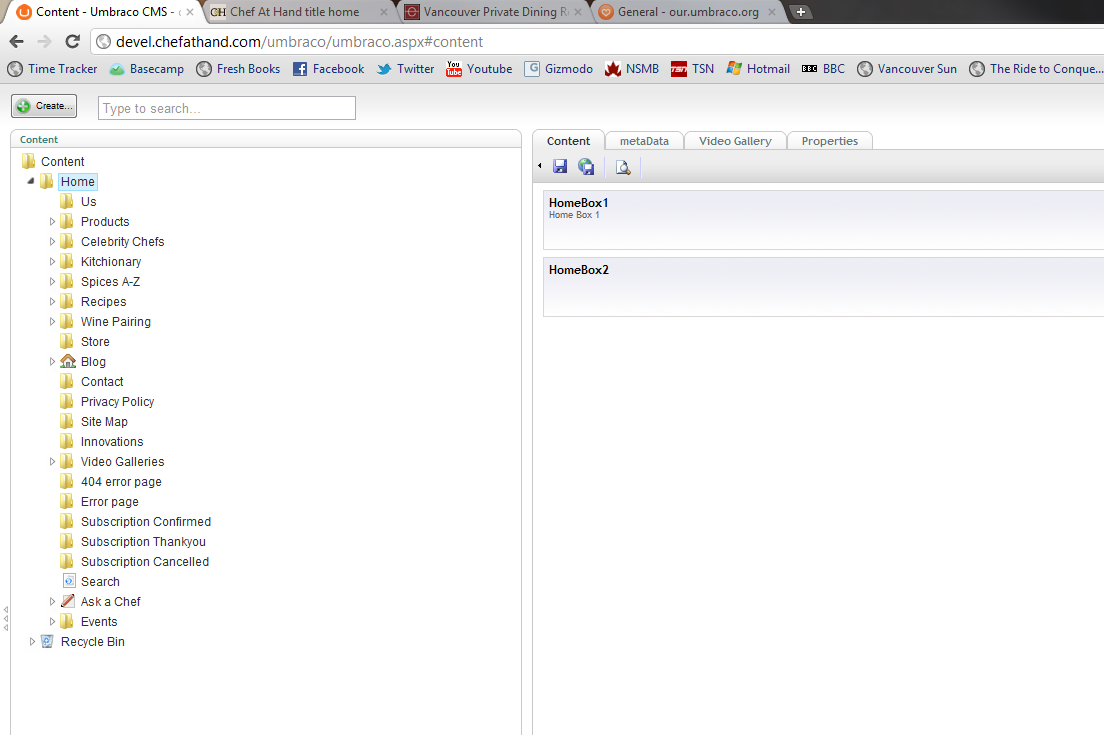Viewport: 1104px width, 735px height.
Task: Click the pencil icon beside Ask a Chef
Action: coord(68,601)
